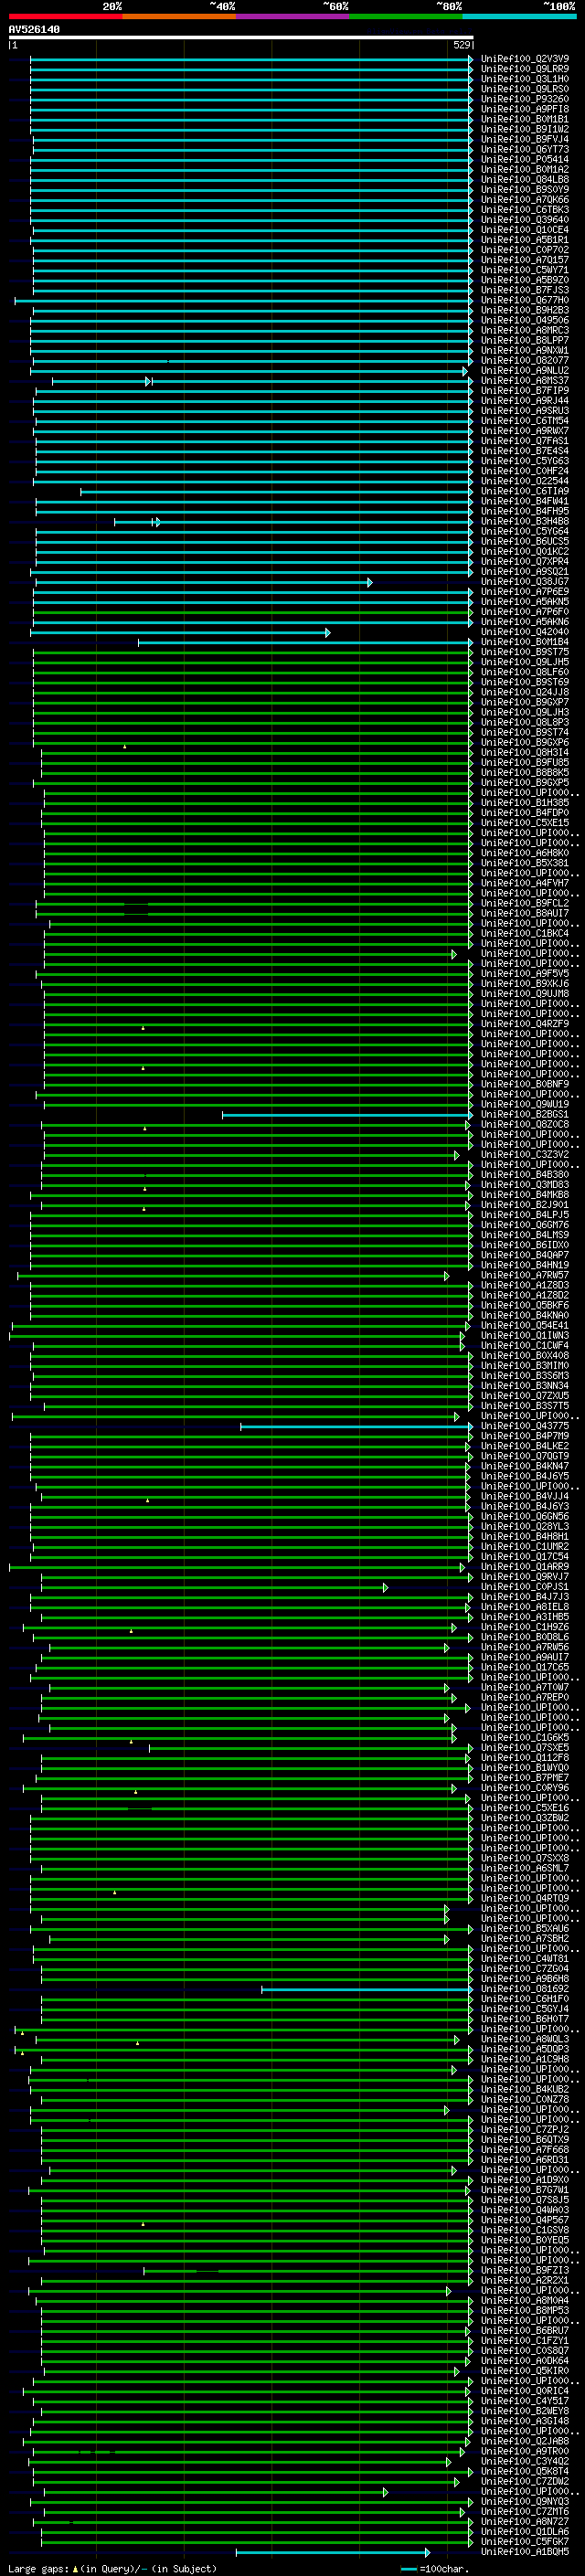
Task: Select hit UniRef100_A9PFI8
Action: tap(525, 109)
